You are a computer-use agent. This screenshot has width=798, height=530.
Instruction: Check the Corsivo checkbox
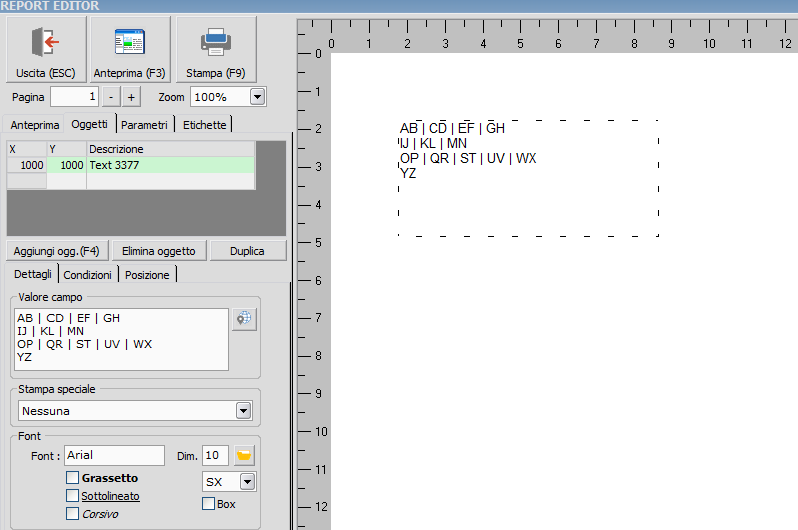coord(73,514)
